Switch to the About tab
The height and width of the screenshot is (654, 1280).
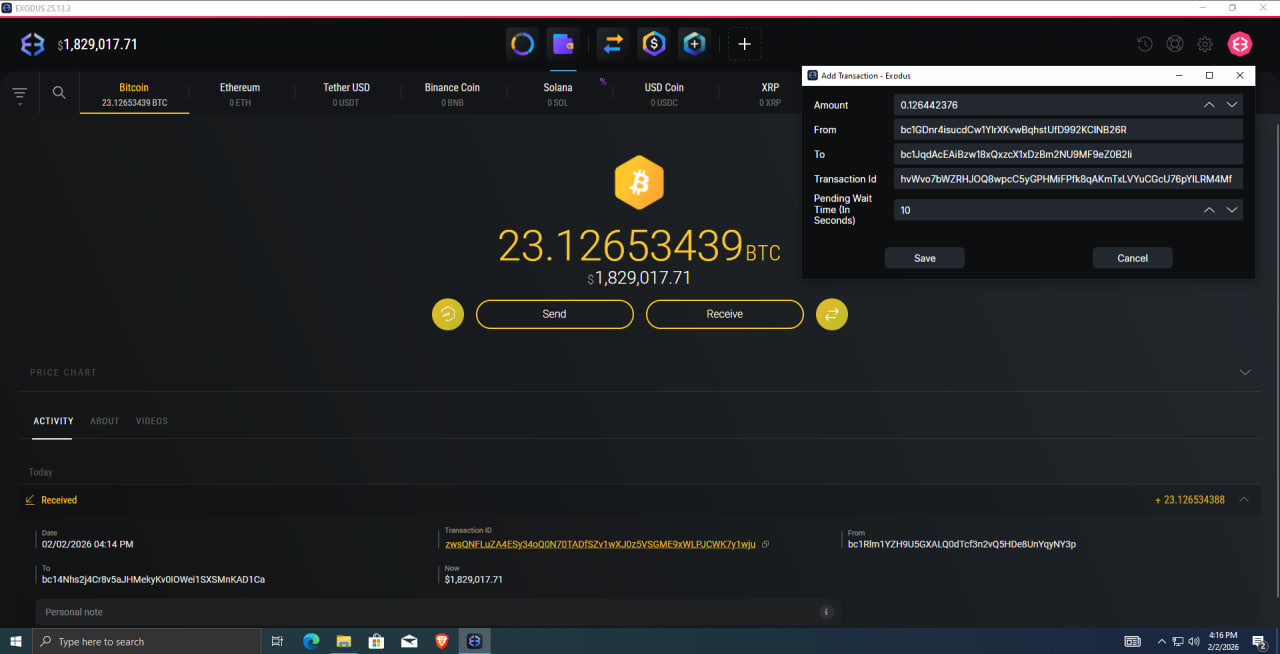tap(105, 421)
